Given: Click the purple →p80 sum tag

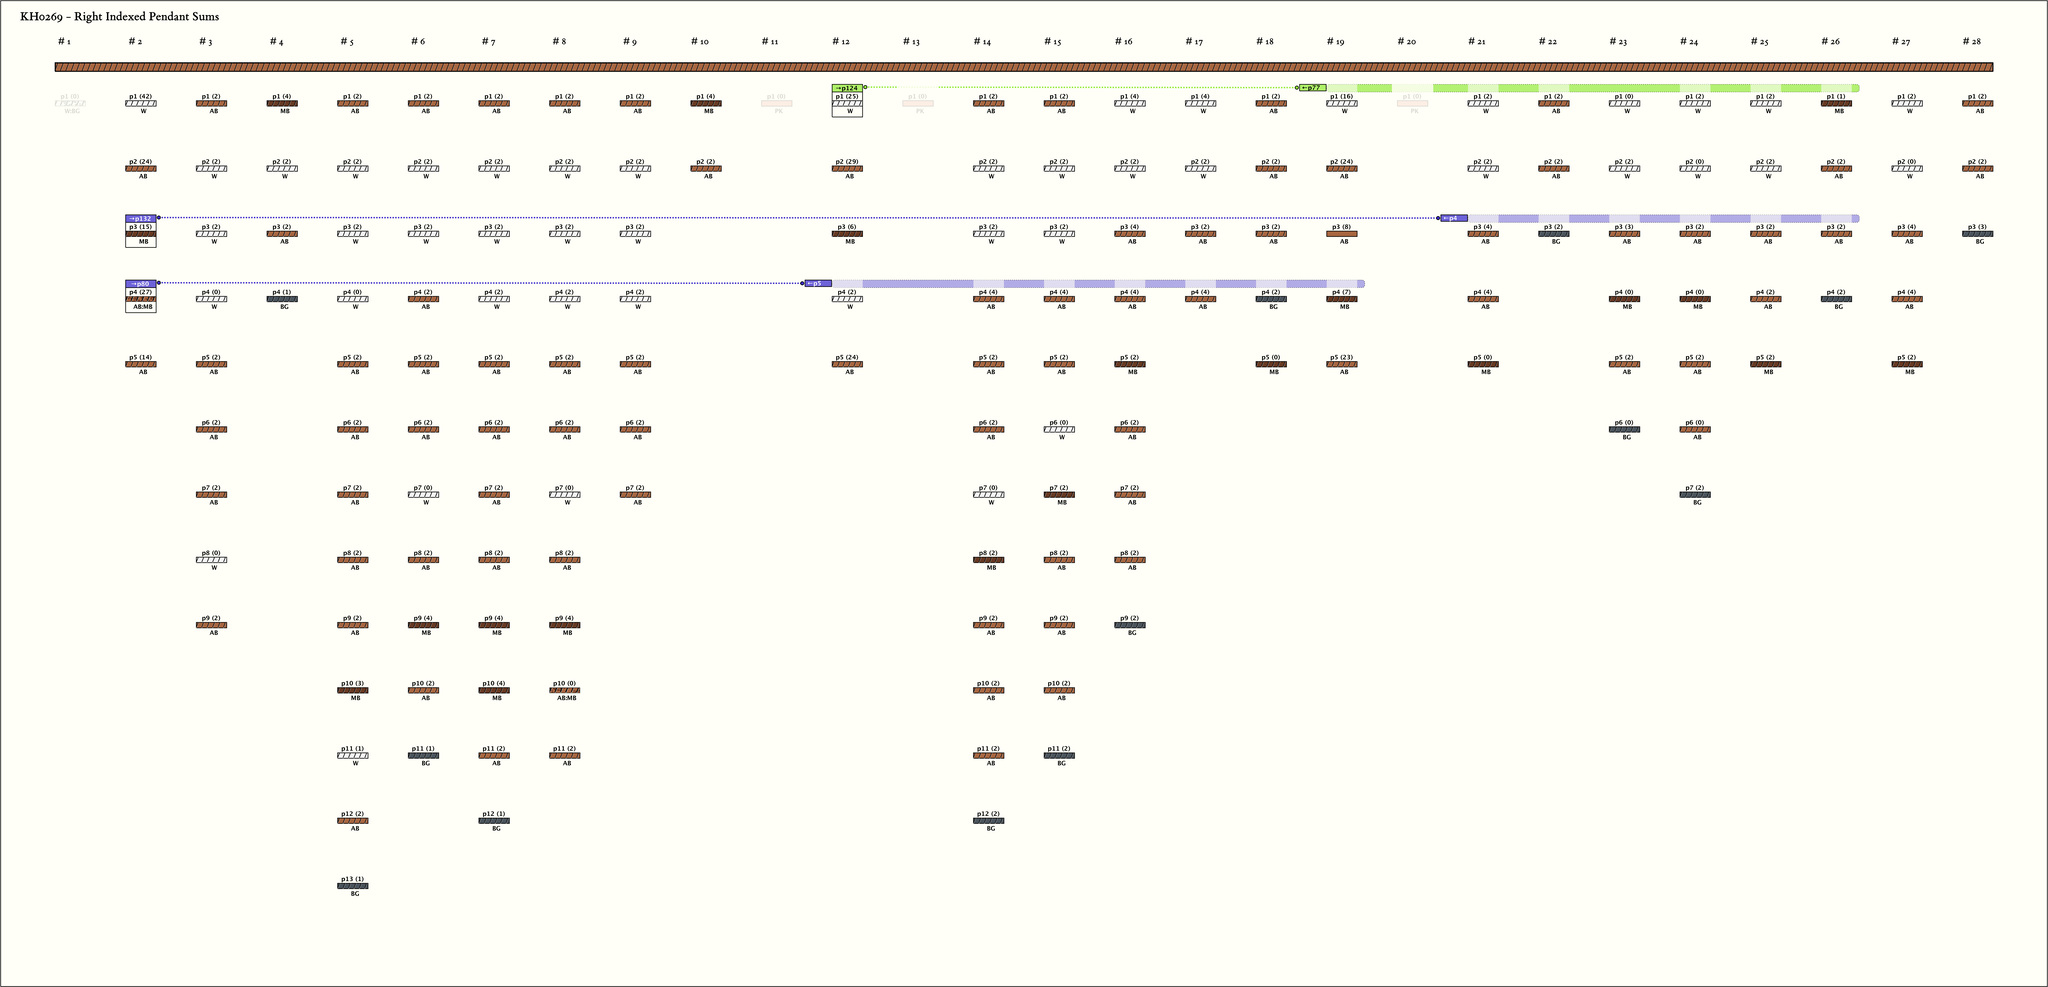Looking at the screenshot, I should [140, 284].
